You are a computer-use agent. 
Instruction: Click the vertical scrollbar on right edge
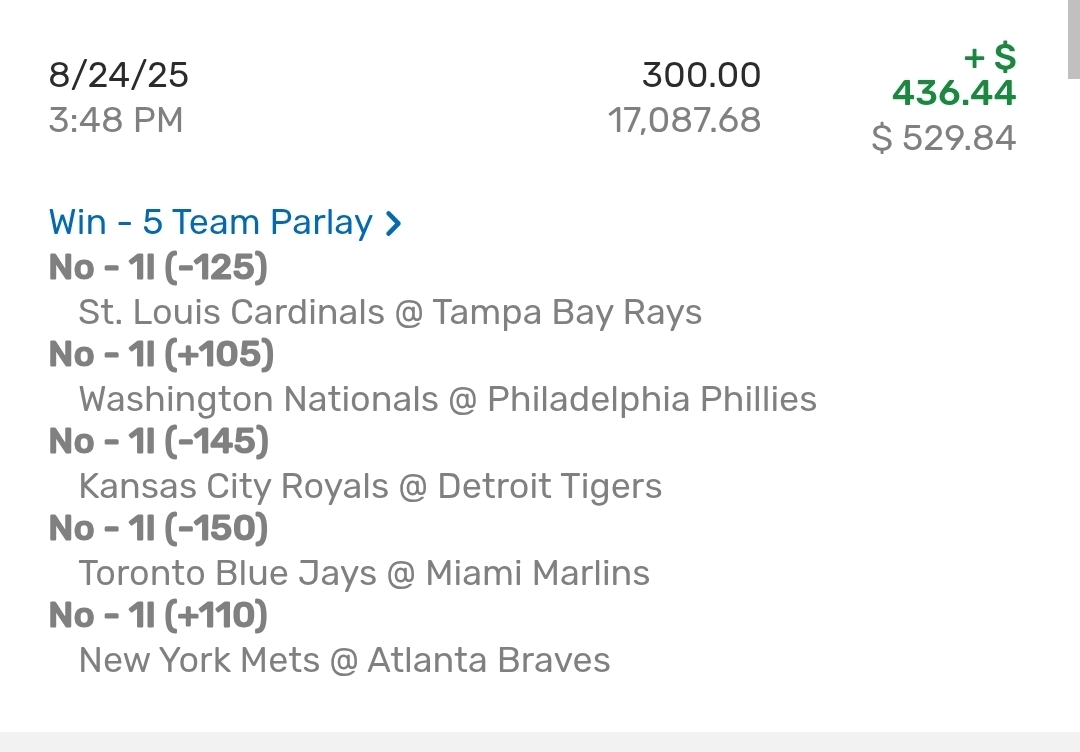(x=1074, y=40)
